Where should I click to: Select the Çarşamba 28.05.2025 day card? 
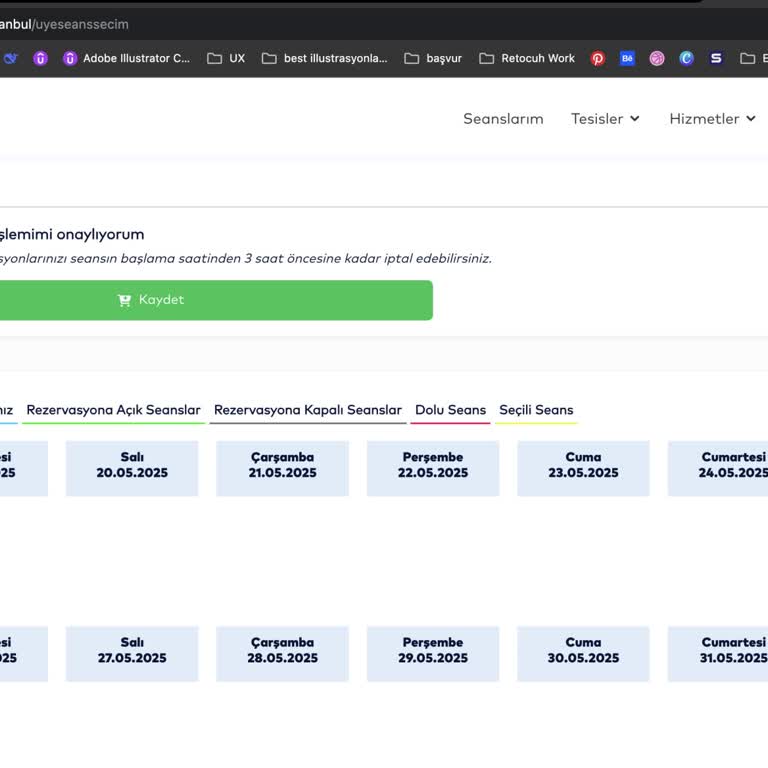(x=283, y=653)
